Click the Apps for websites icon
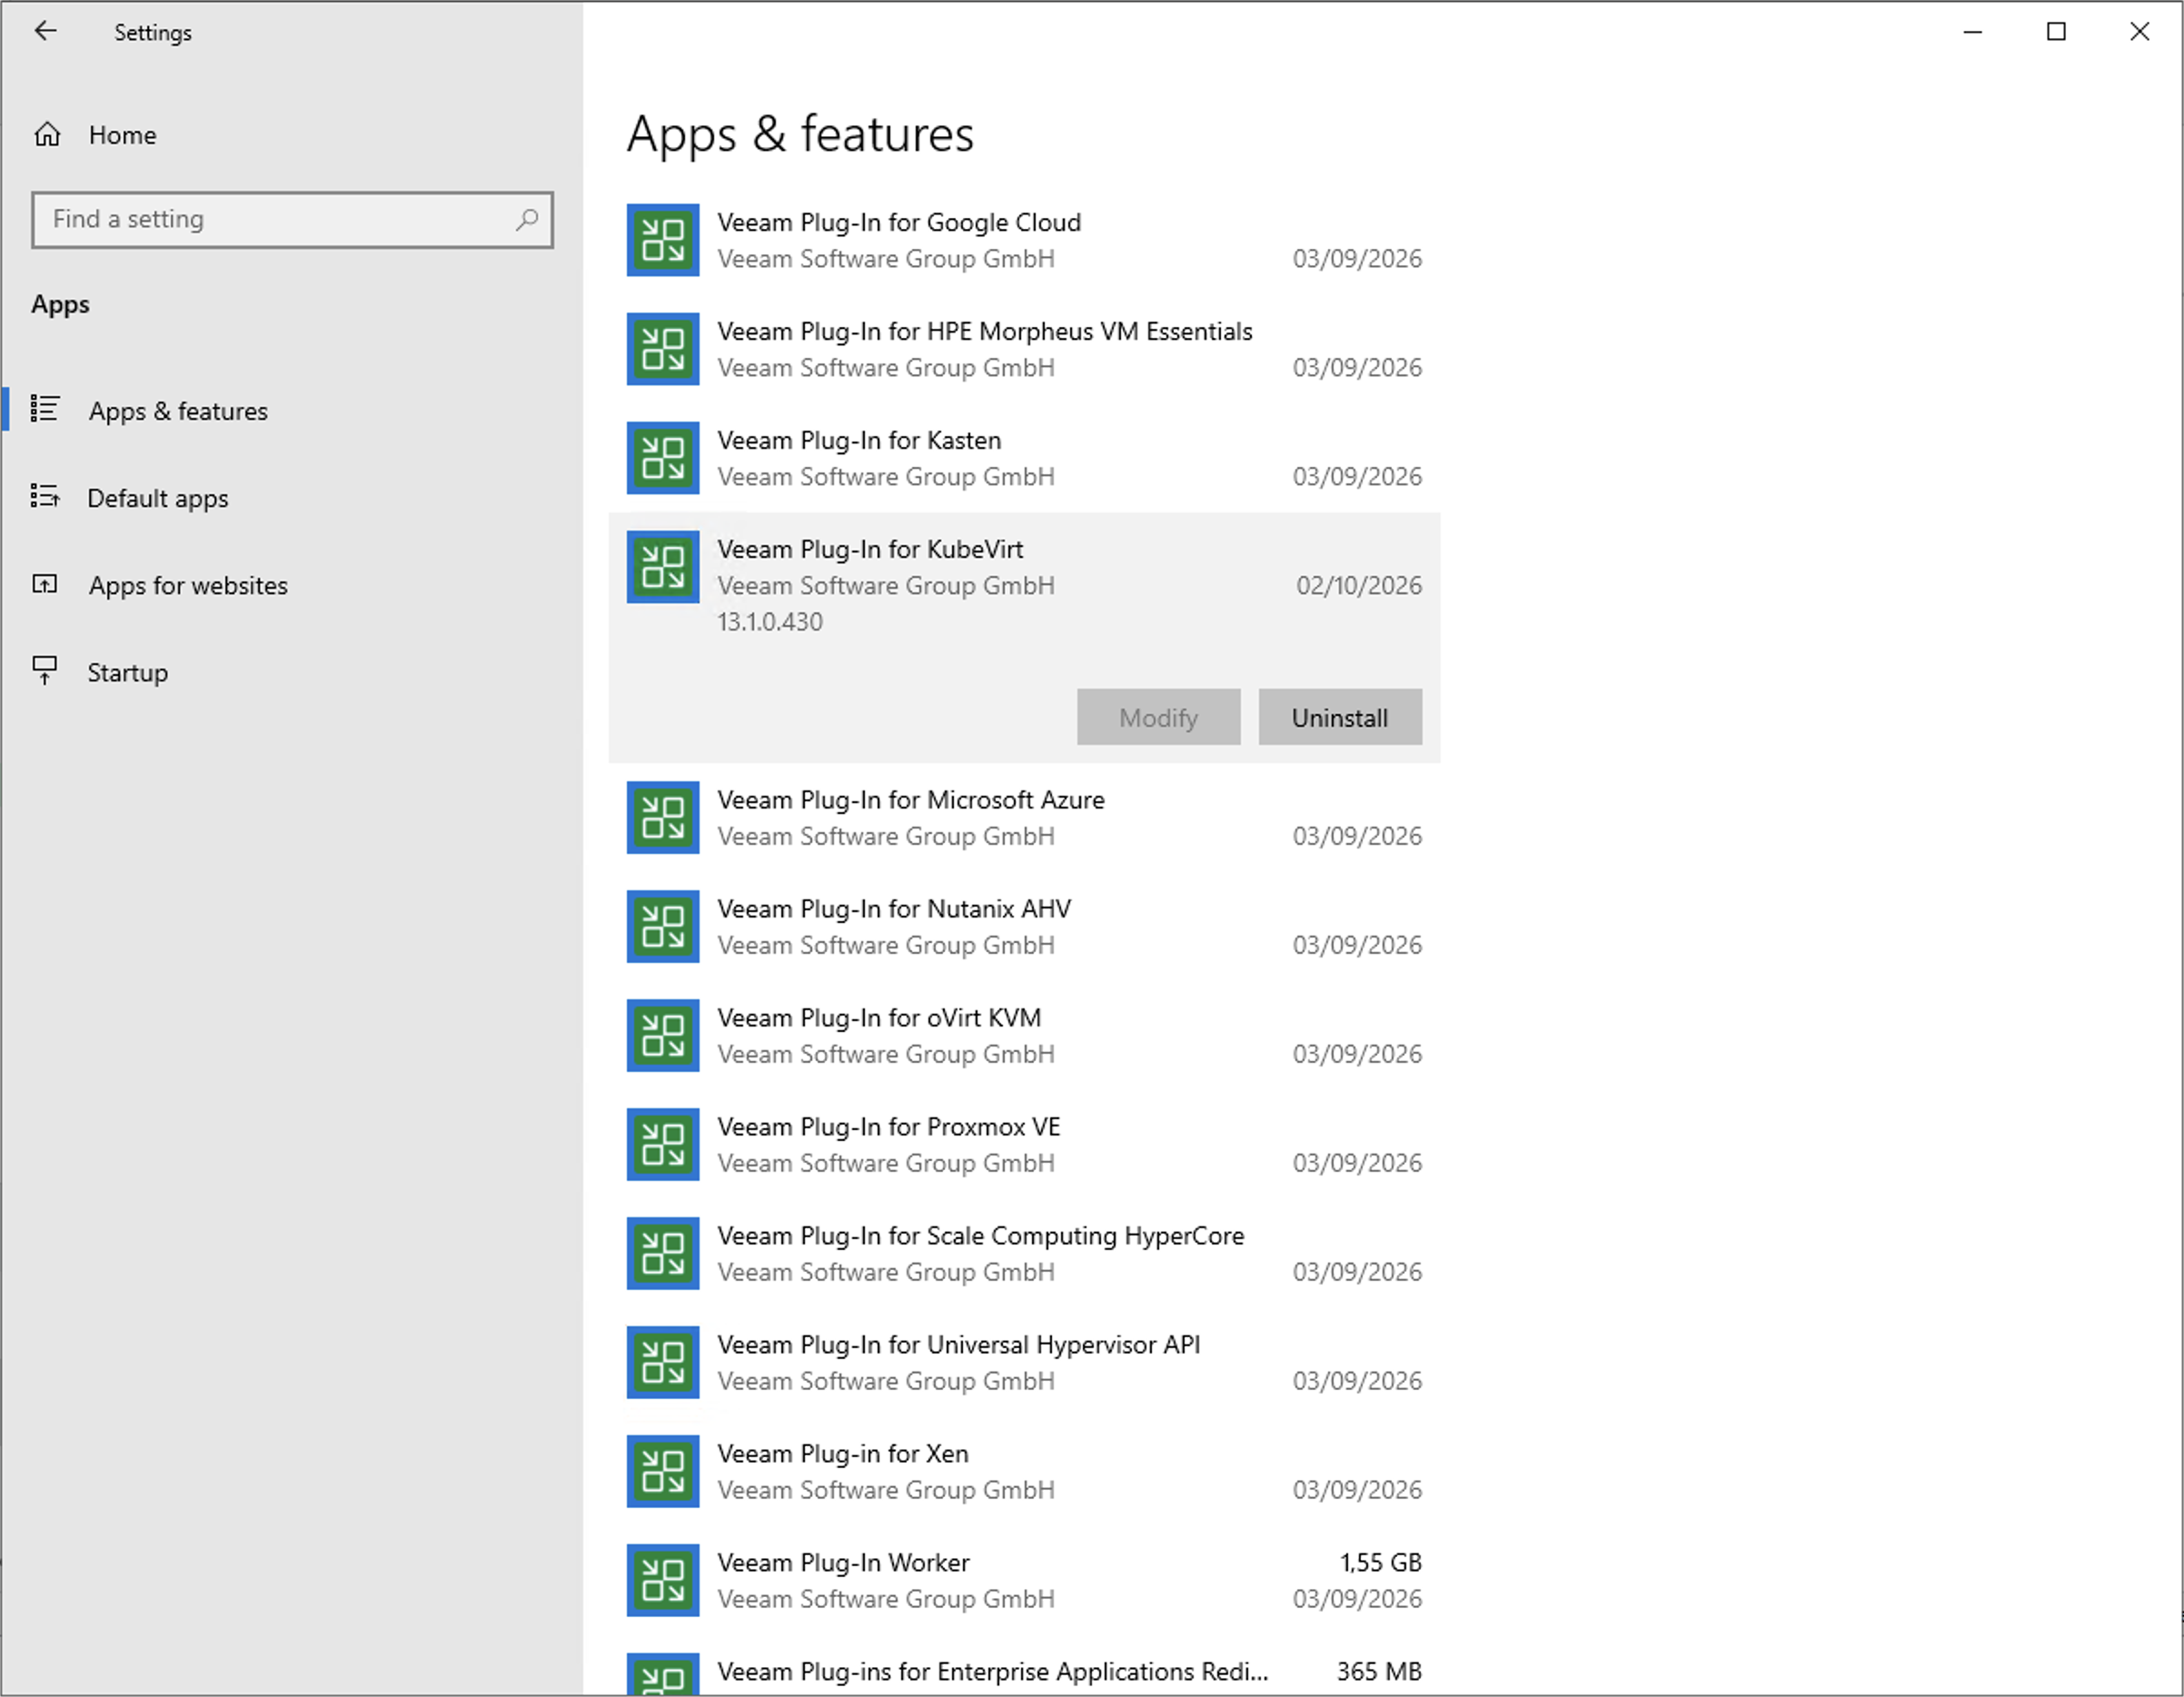This screenshot has width=2184, height=1697. [45, 584]
